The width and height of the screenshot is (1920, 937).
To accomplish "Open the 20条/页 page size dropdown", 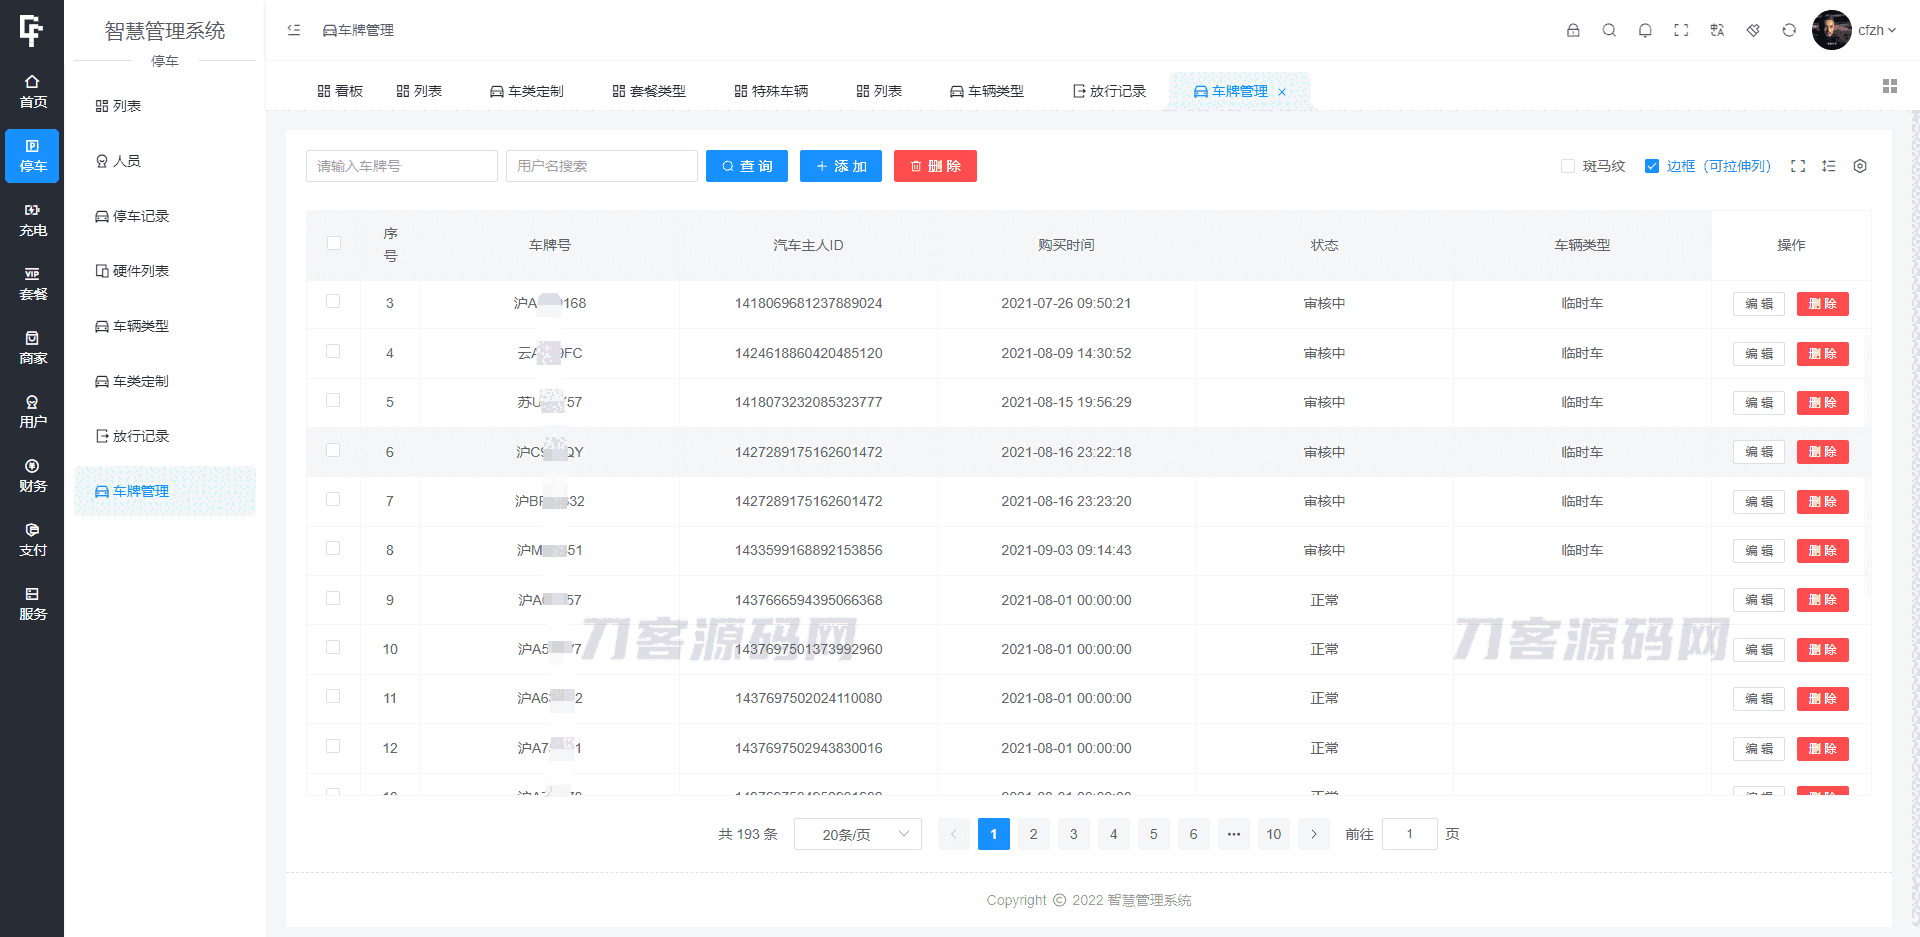I will pos(857,834).
